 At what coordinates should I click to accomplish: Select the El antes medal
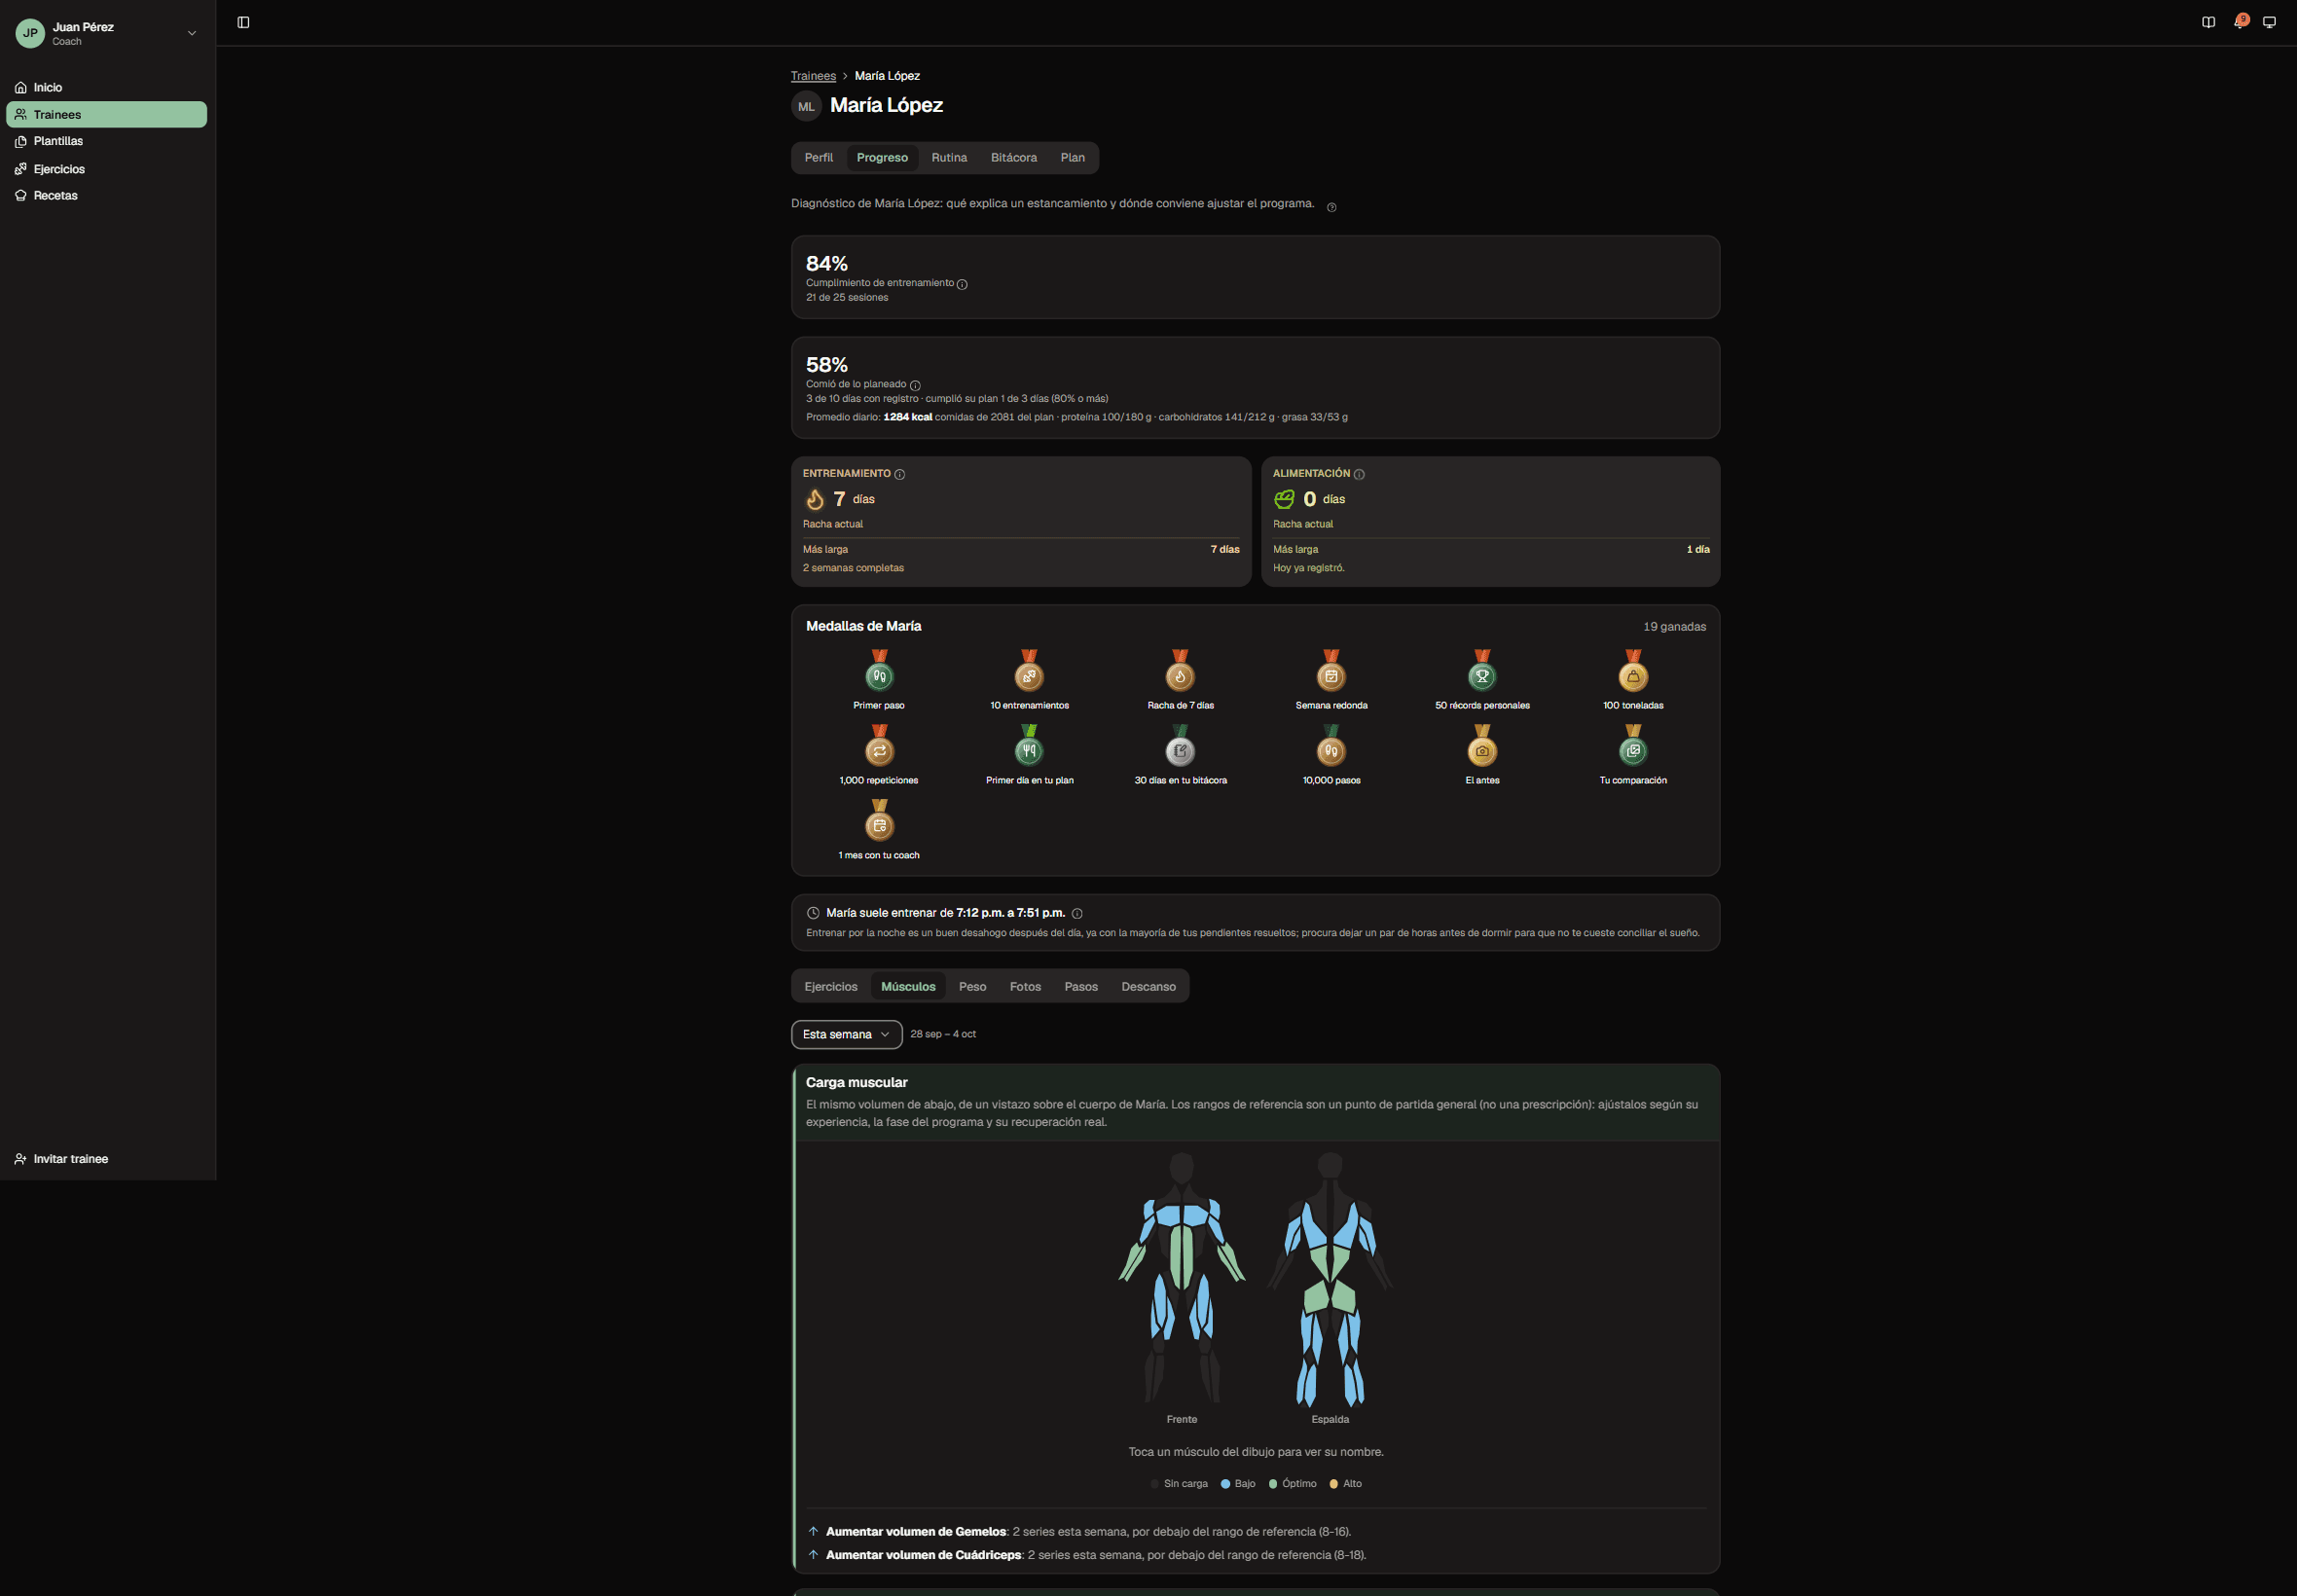(x=1482, y=755)
